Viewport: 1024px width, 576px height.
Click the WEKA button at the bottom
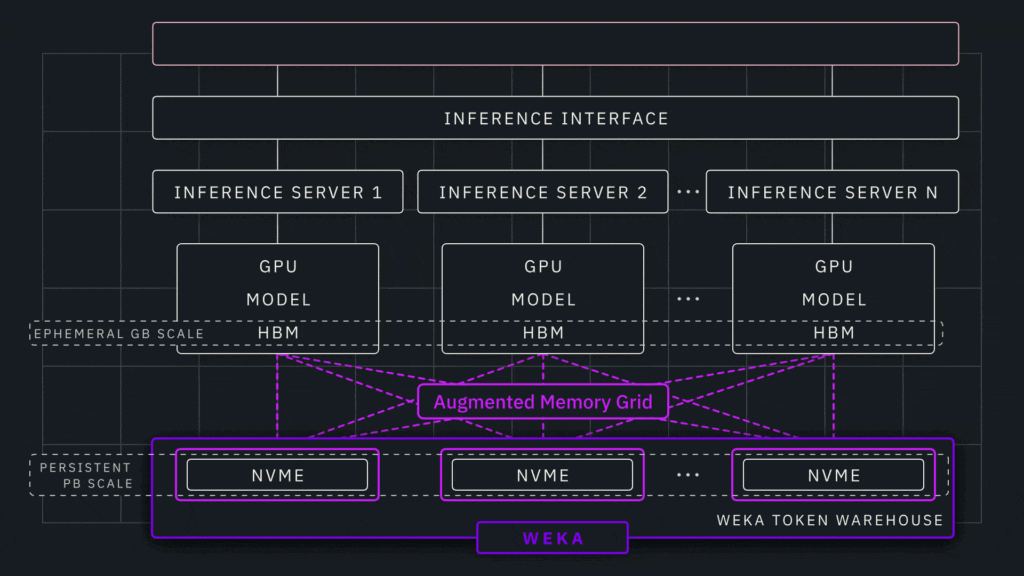pyautogui.click(x=552, y=537)
